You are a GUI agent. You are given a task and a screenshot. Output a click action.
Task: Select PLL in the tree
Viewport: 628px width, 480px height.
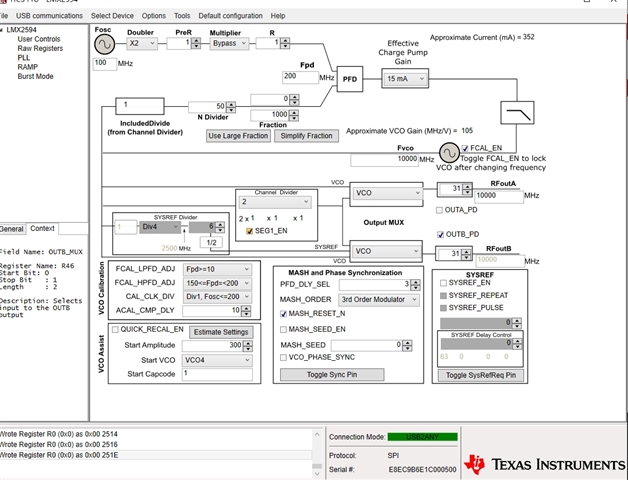click(x=24, y=58)
